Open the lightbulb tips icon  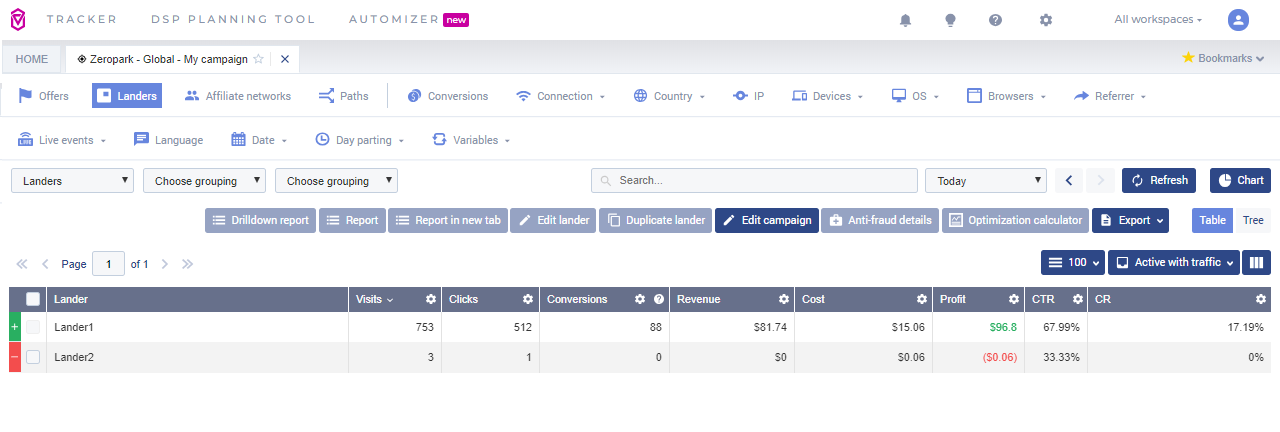tap(950, 20)
